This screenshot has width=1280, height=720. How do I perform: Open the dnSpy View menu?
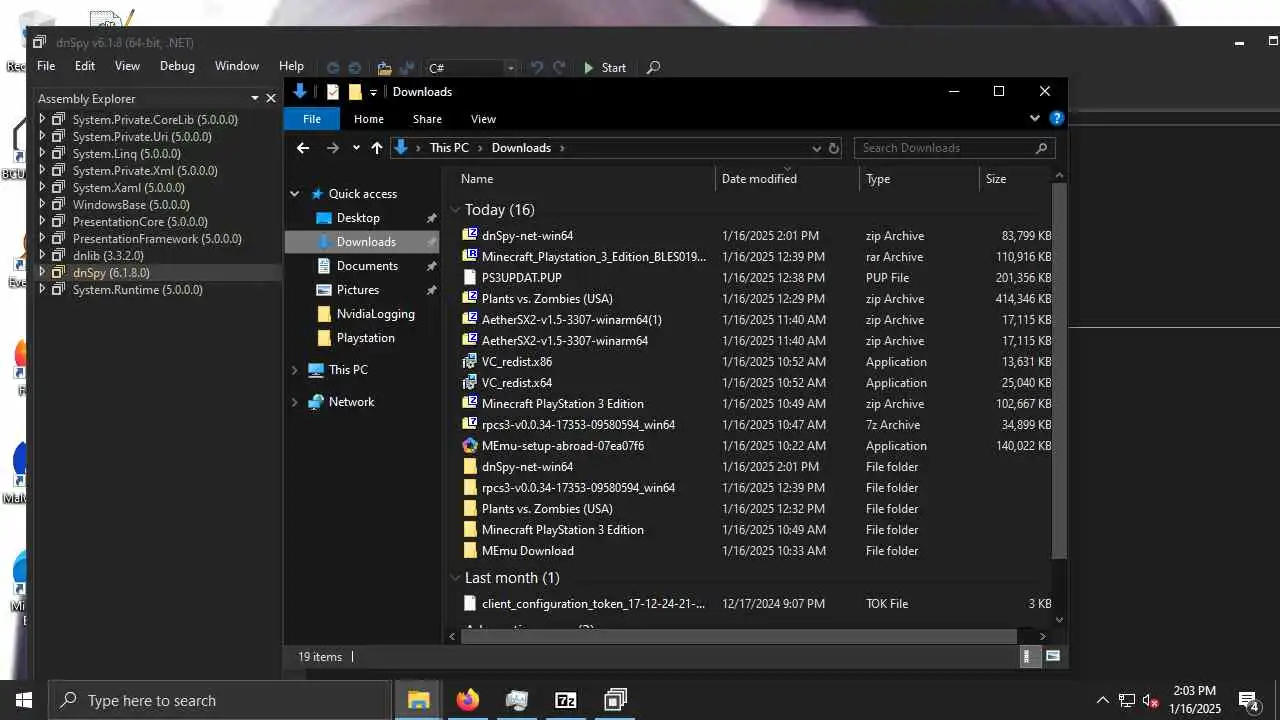(127, 66)
